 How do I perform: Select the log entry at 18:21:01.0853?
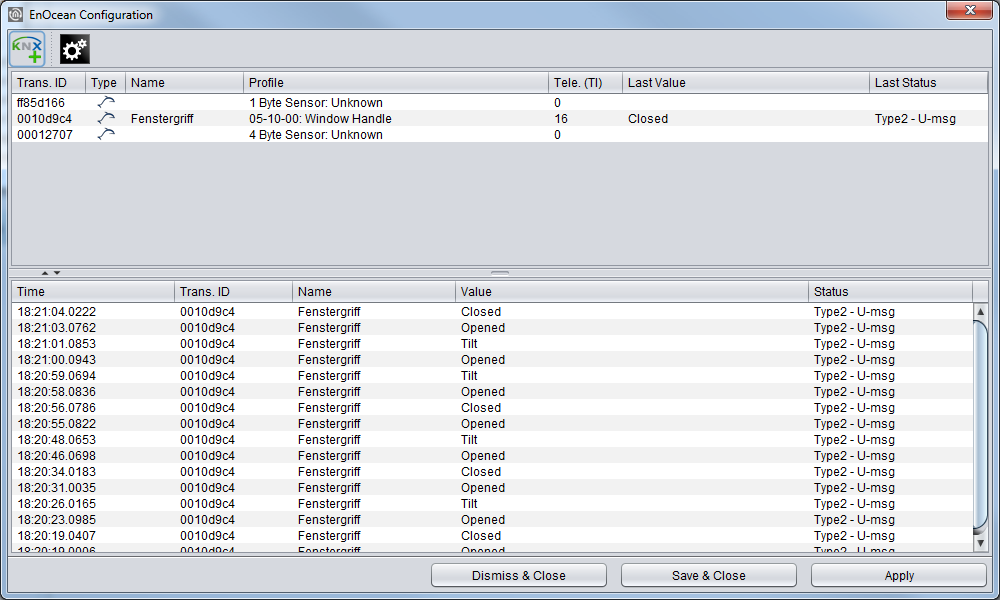point(492,344)
